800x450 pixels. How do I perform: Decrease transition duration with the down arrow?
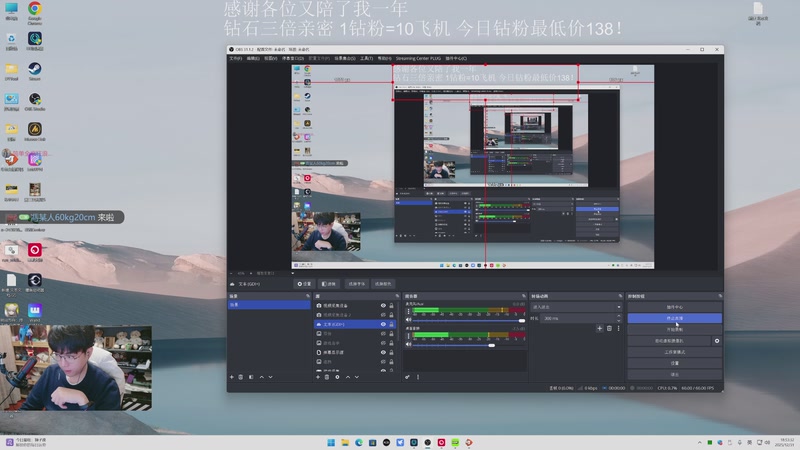[x=619, y=320]
